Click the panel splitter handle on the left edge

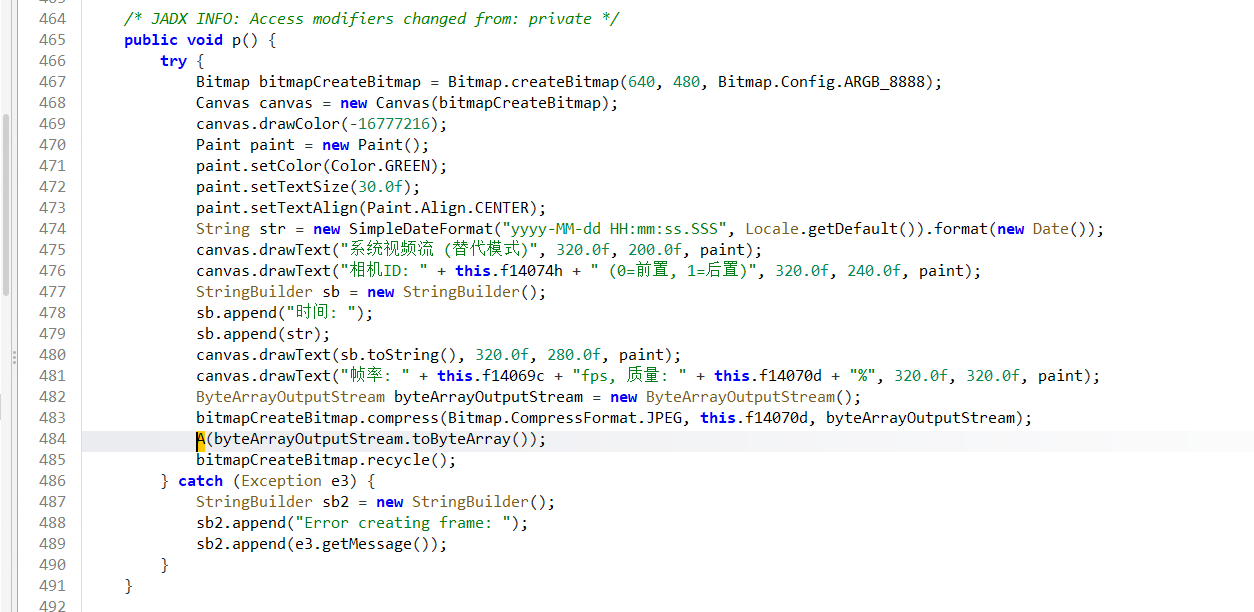coord(13,357)
